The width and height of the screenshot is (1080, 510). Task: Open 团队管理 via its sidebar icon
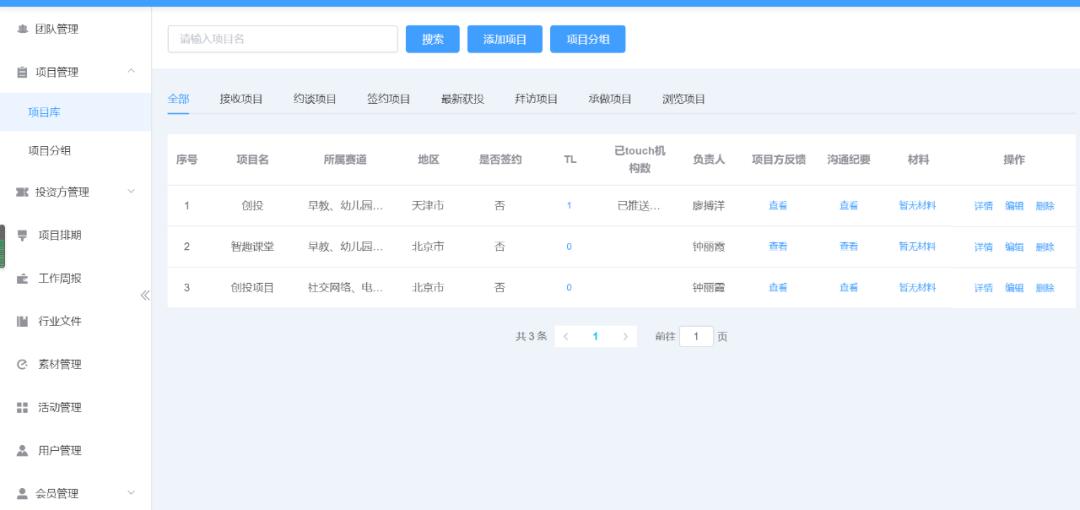click(22, 29)
